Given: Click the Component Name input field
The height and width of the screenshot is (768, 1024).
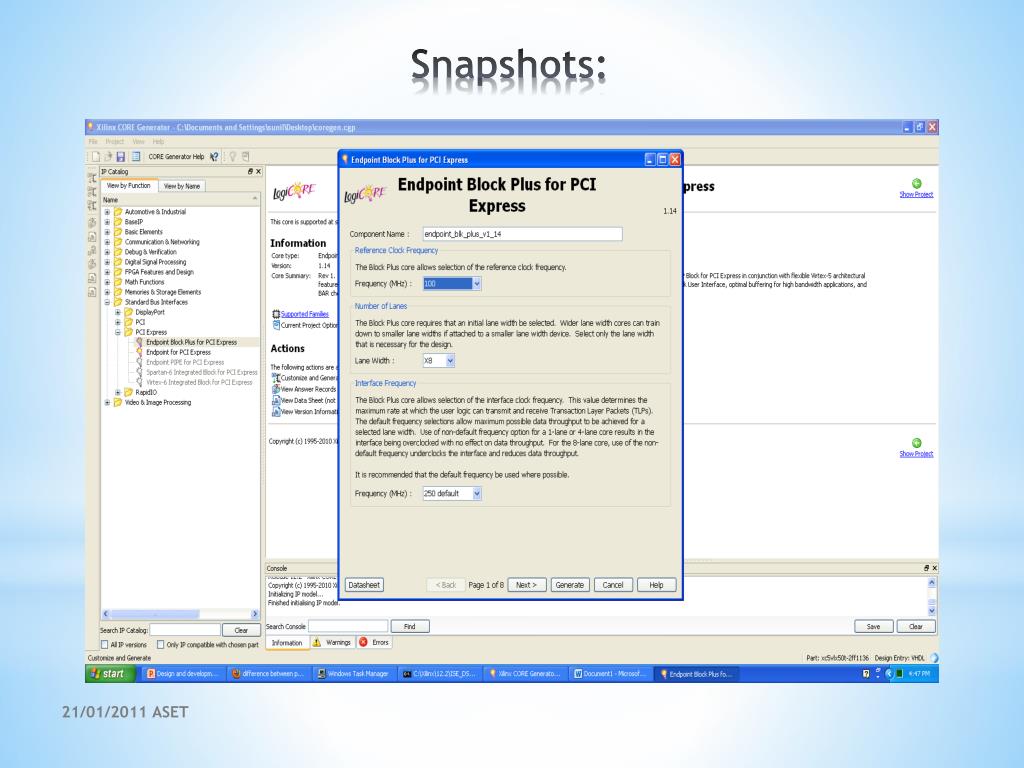Looking at the screenshot, I should point(522,234).
